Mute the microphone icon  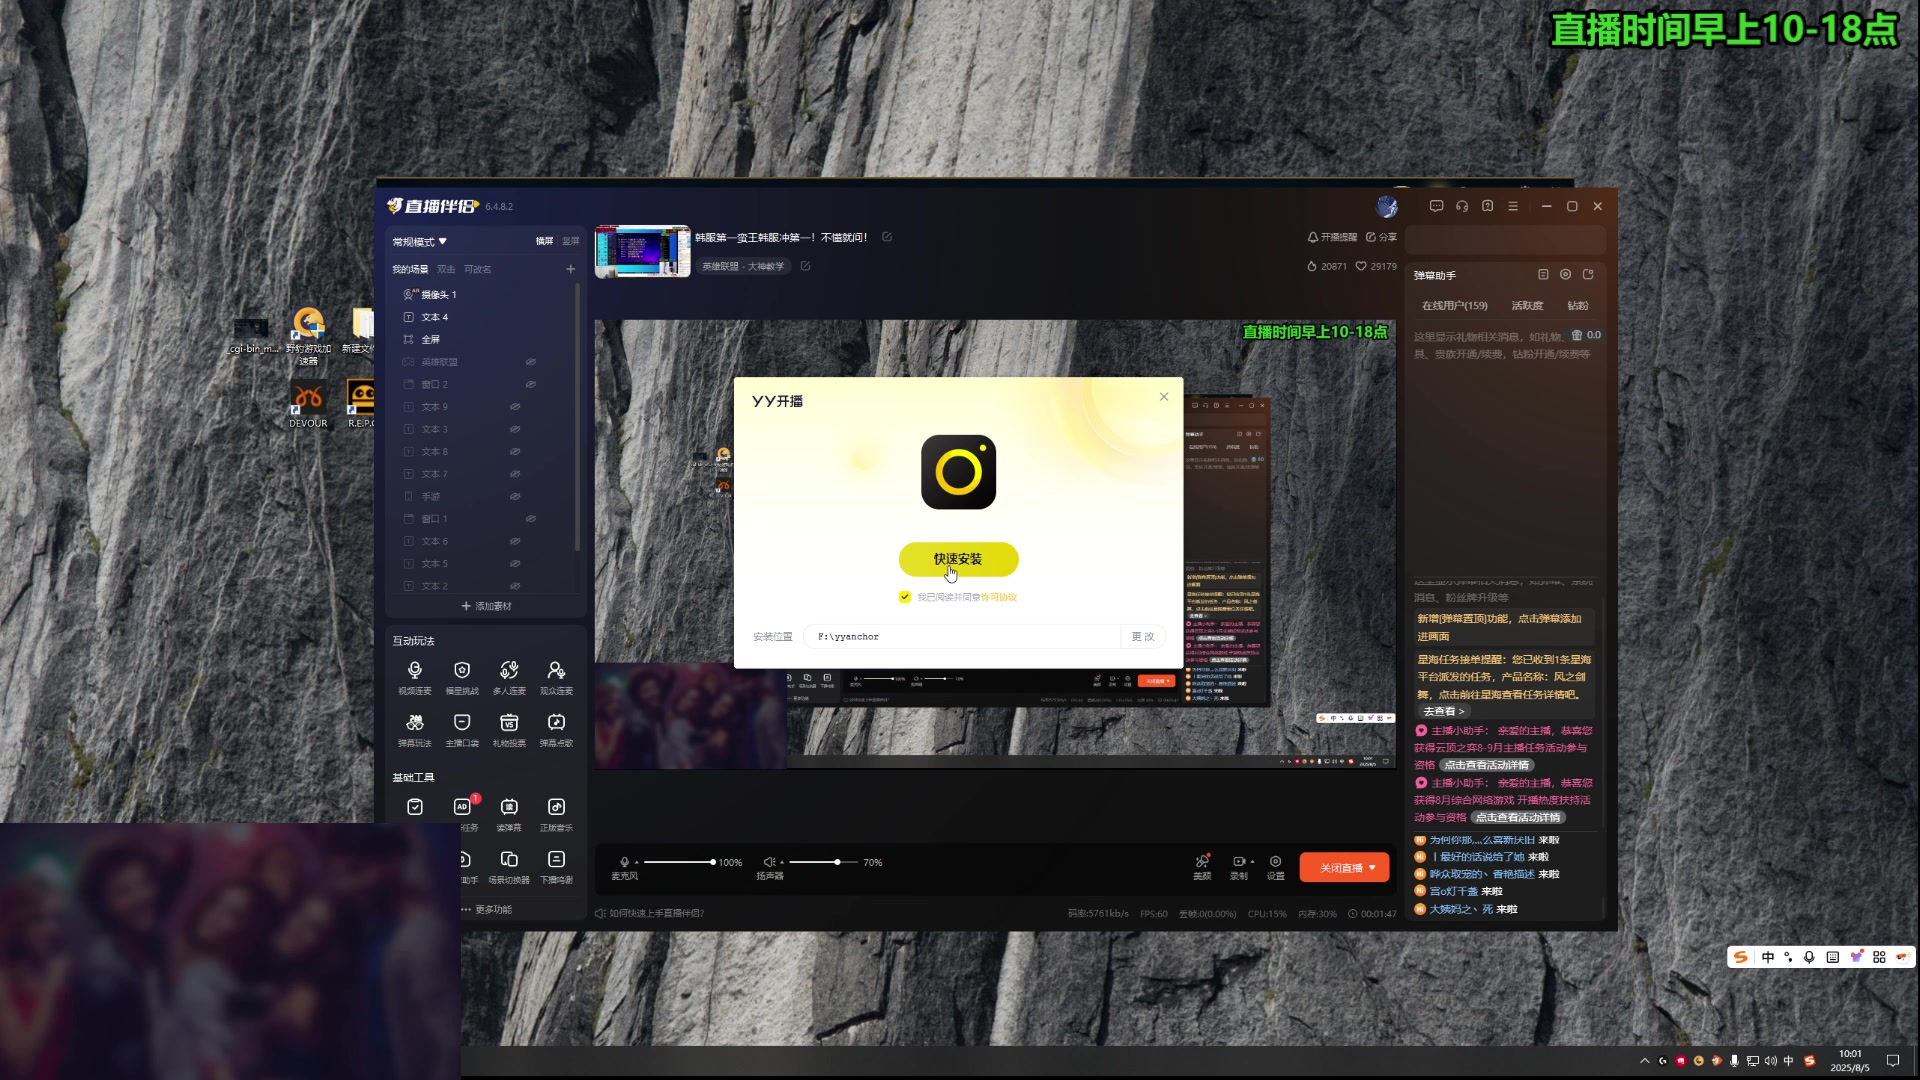(624, 862)
